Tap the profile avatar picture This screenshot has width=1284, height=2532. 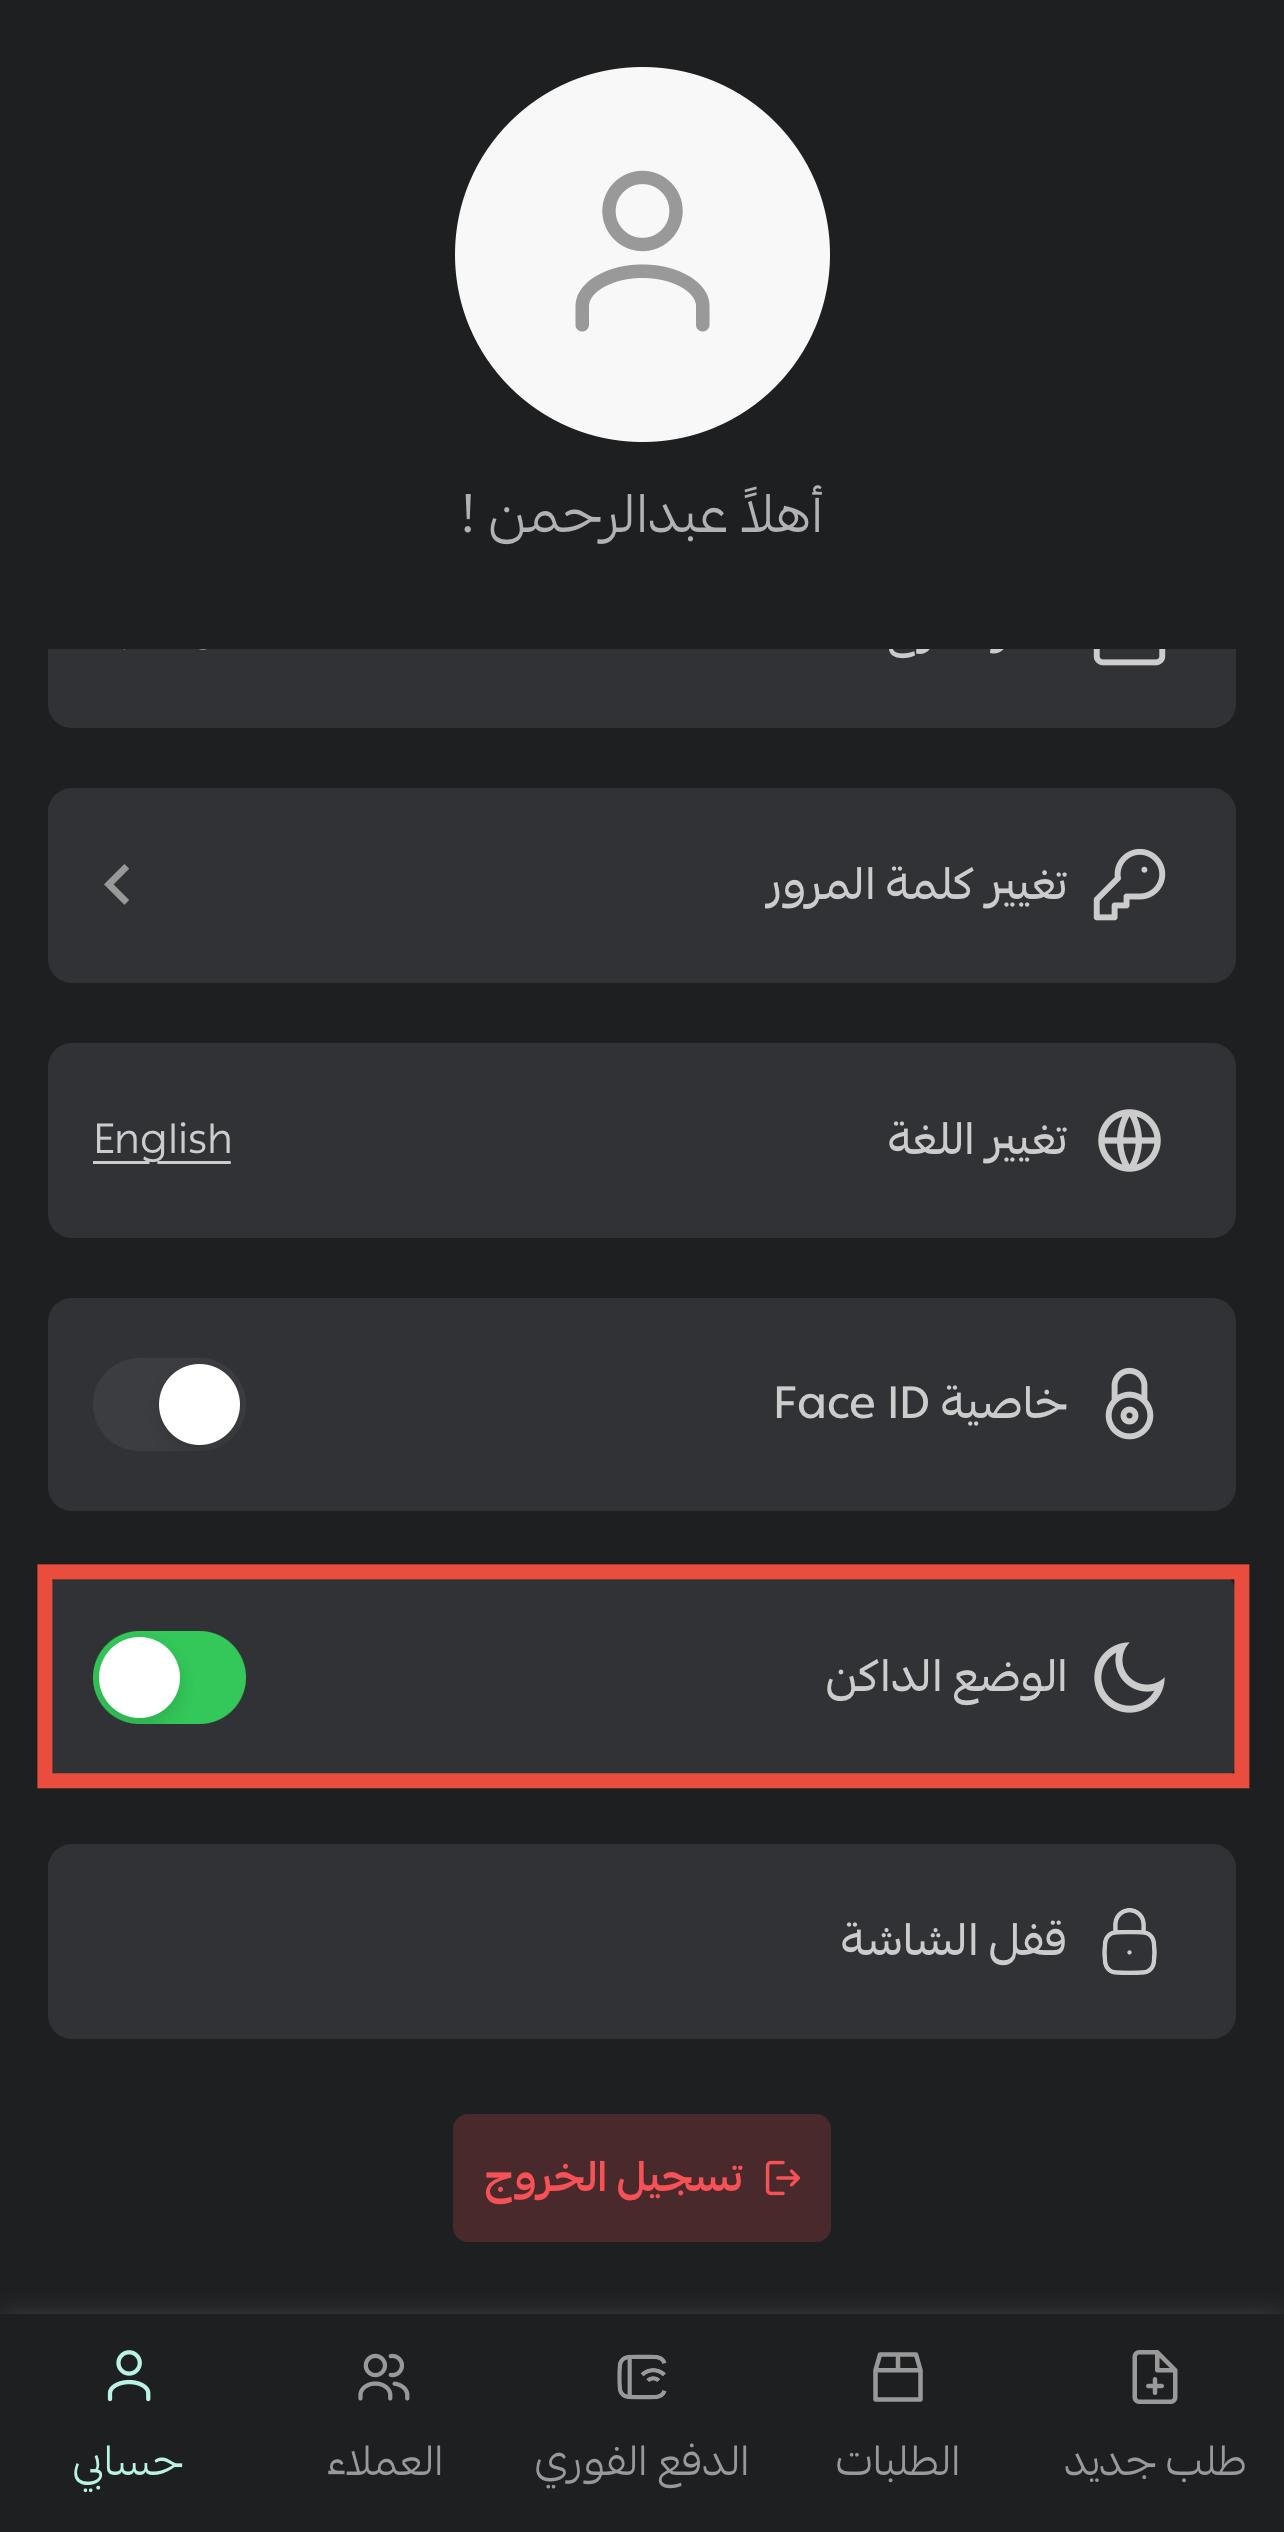click(x=642, y=254)
